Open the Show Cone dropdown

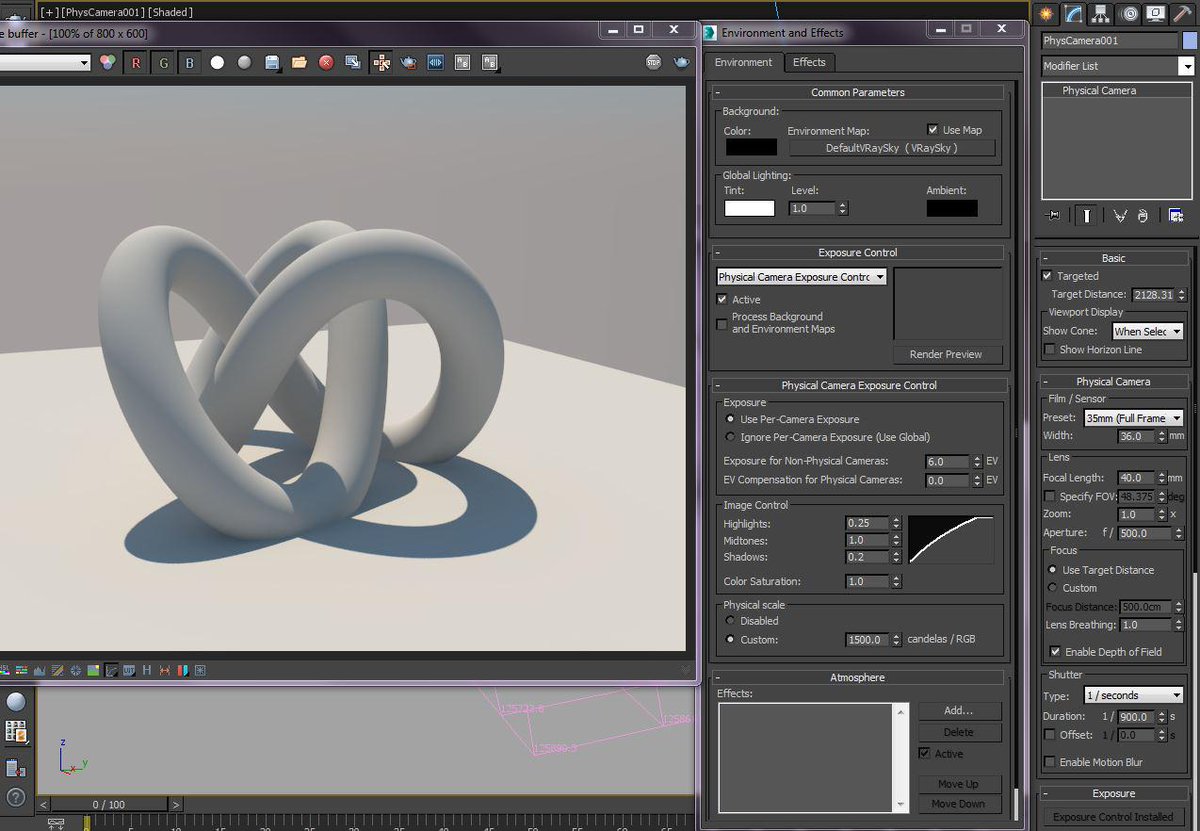click(1148, 331)
